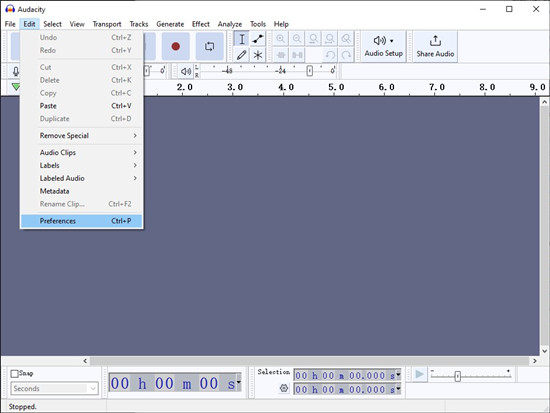Click the green timeline playhead triangle

point(16,87)
